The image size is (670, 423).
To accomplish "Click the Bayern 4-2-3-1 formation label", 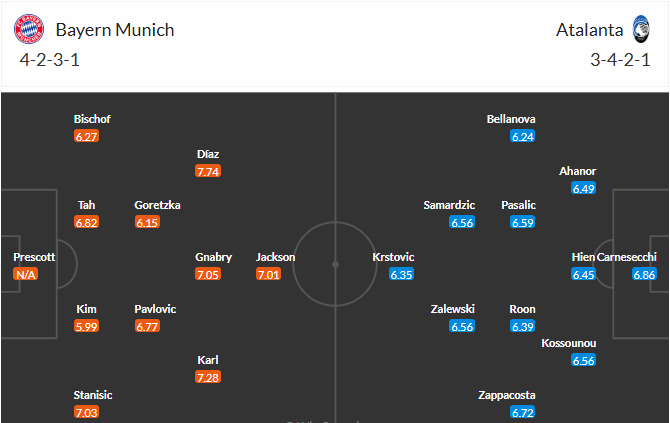I will [x=48, y=58].
